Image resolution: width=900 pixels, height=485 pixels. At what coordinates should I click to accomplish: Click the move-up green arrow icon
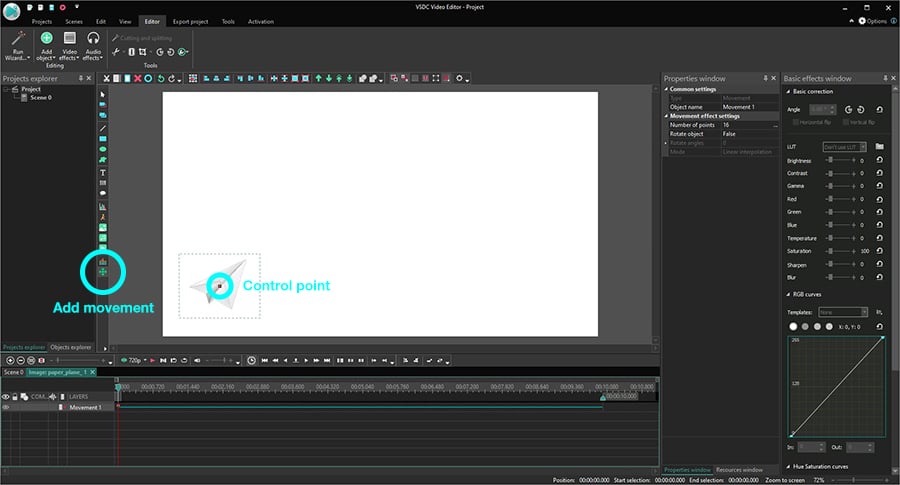(319, 79)
